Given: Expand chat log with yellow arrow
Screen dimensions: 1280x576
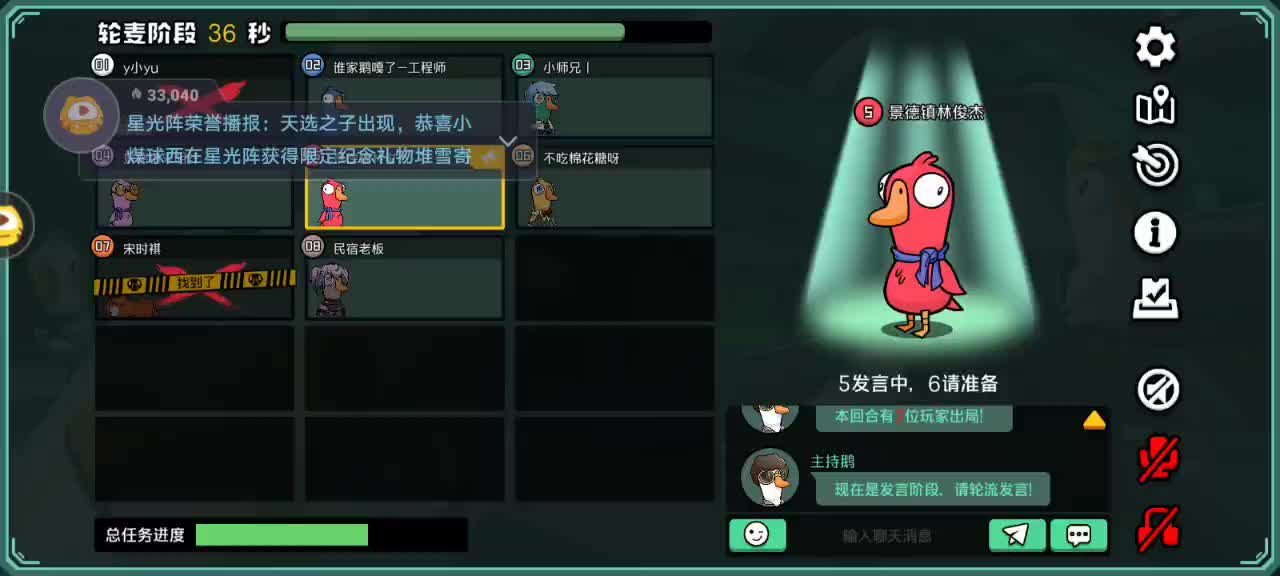Looking at the screenshot, I should pos(1094,420).
